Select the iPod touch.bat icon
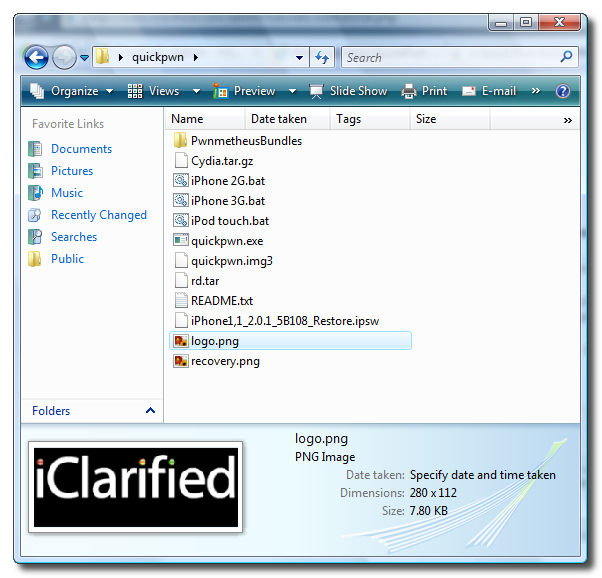Viewport: 602px width, 578px height. click(181, 220)
